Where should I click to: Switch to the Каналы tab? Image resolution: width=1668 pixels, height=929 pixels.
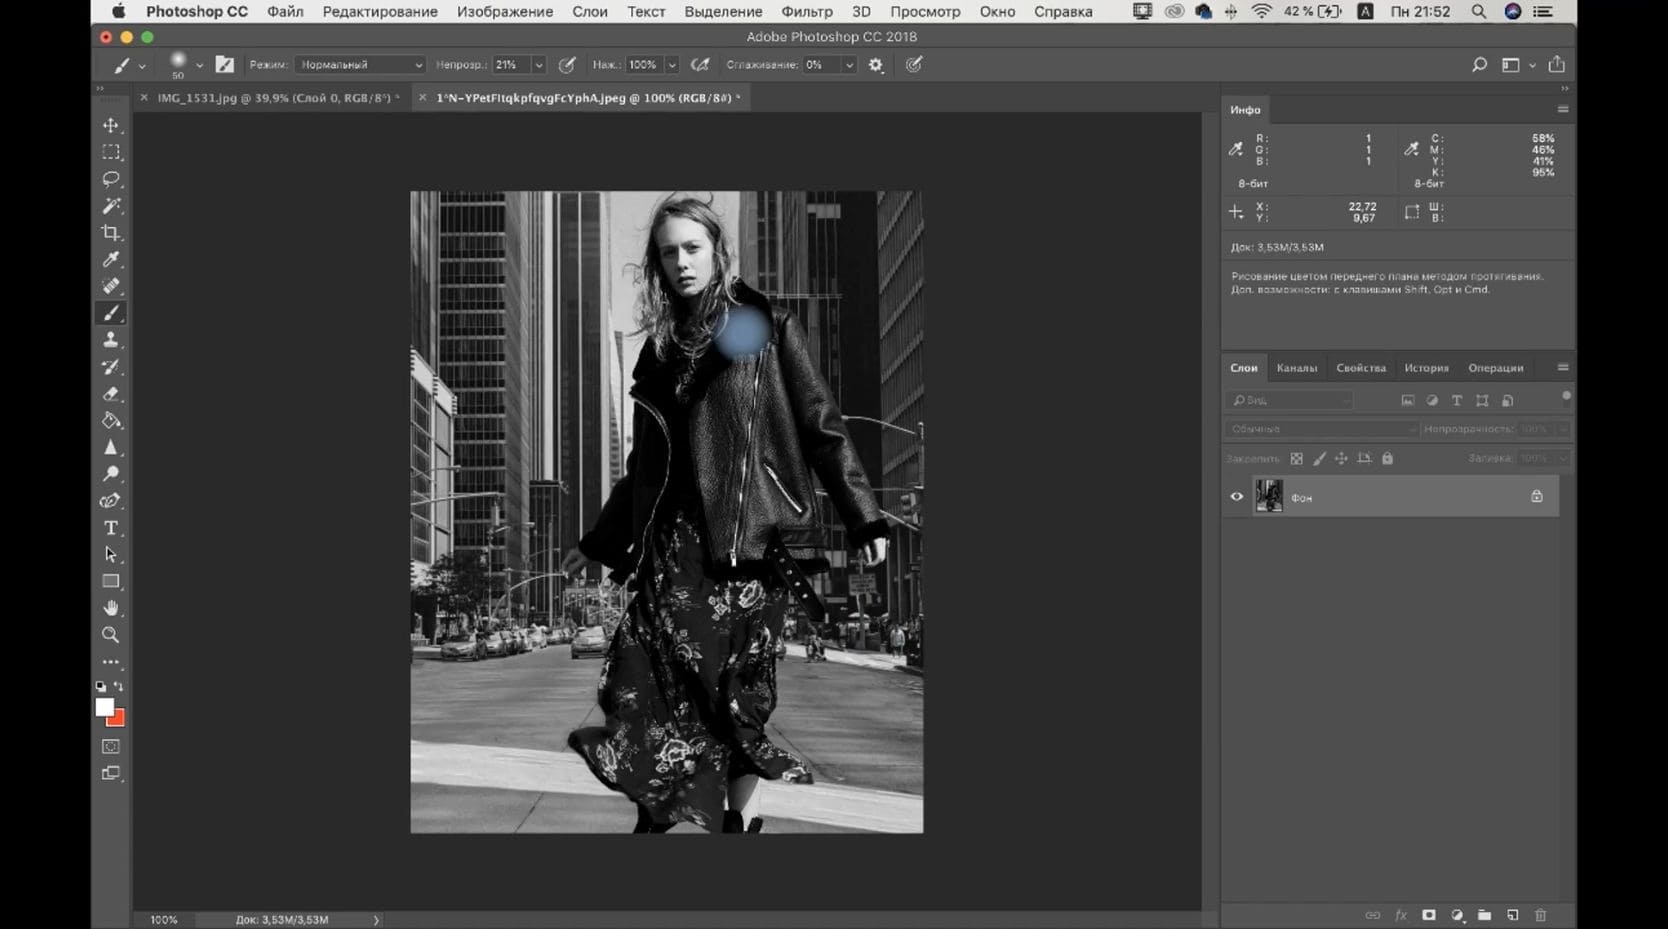pyautogui.click(x=1297, y=368)
